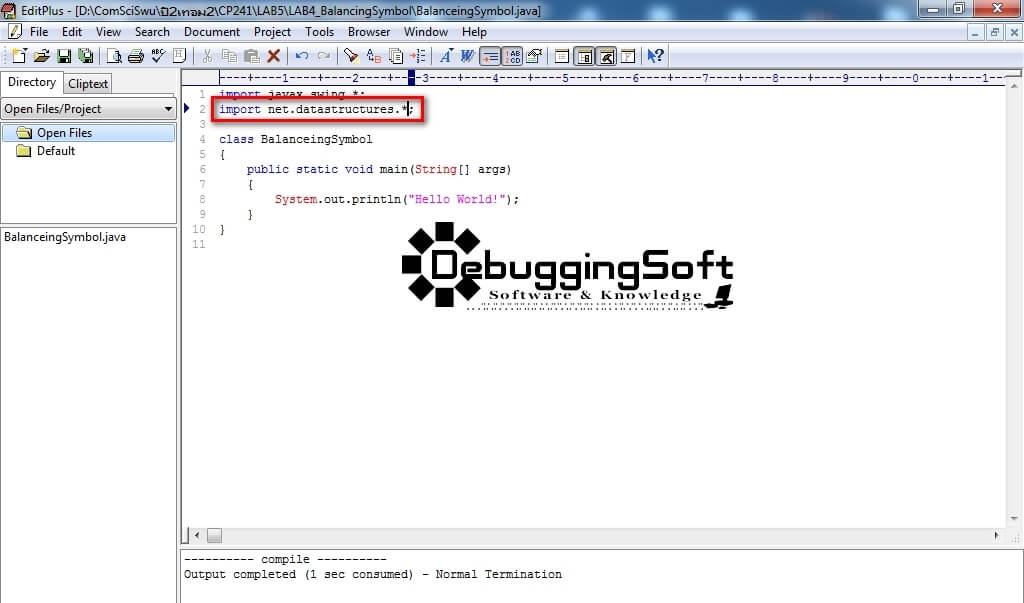Print the document using printer icon

(x=136, y=56)
